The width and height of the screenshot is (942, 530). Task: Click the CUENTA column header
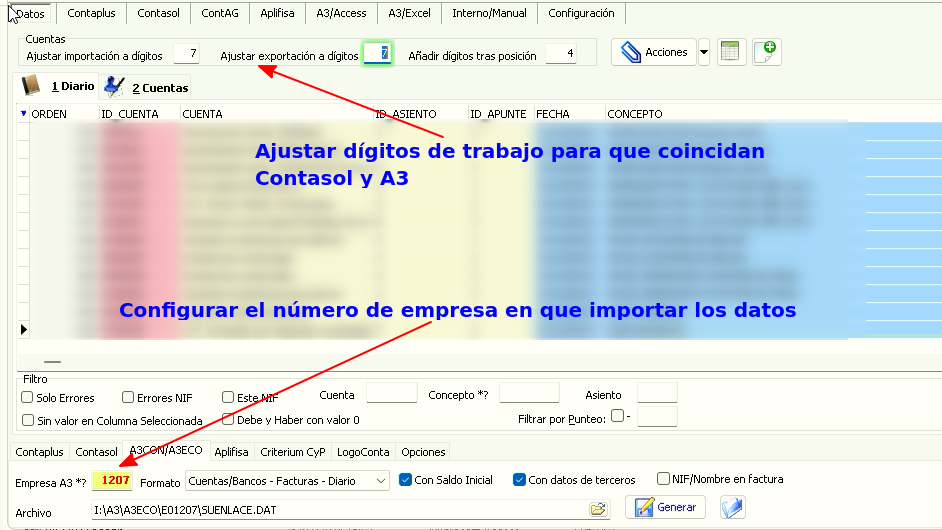(277, 114)
